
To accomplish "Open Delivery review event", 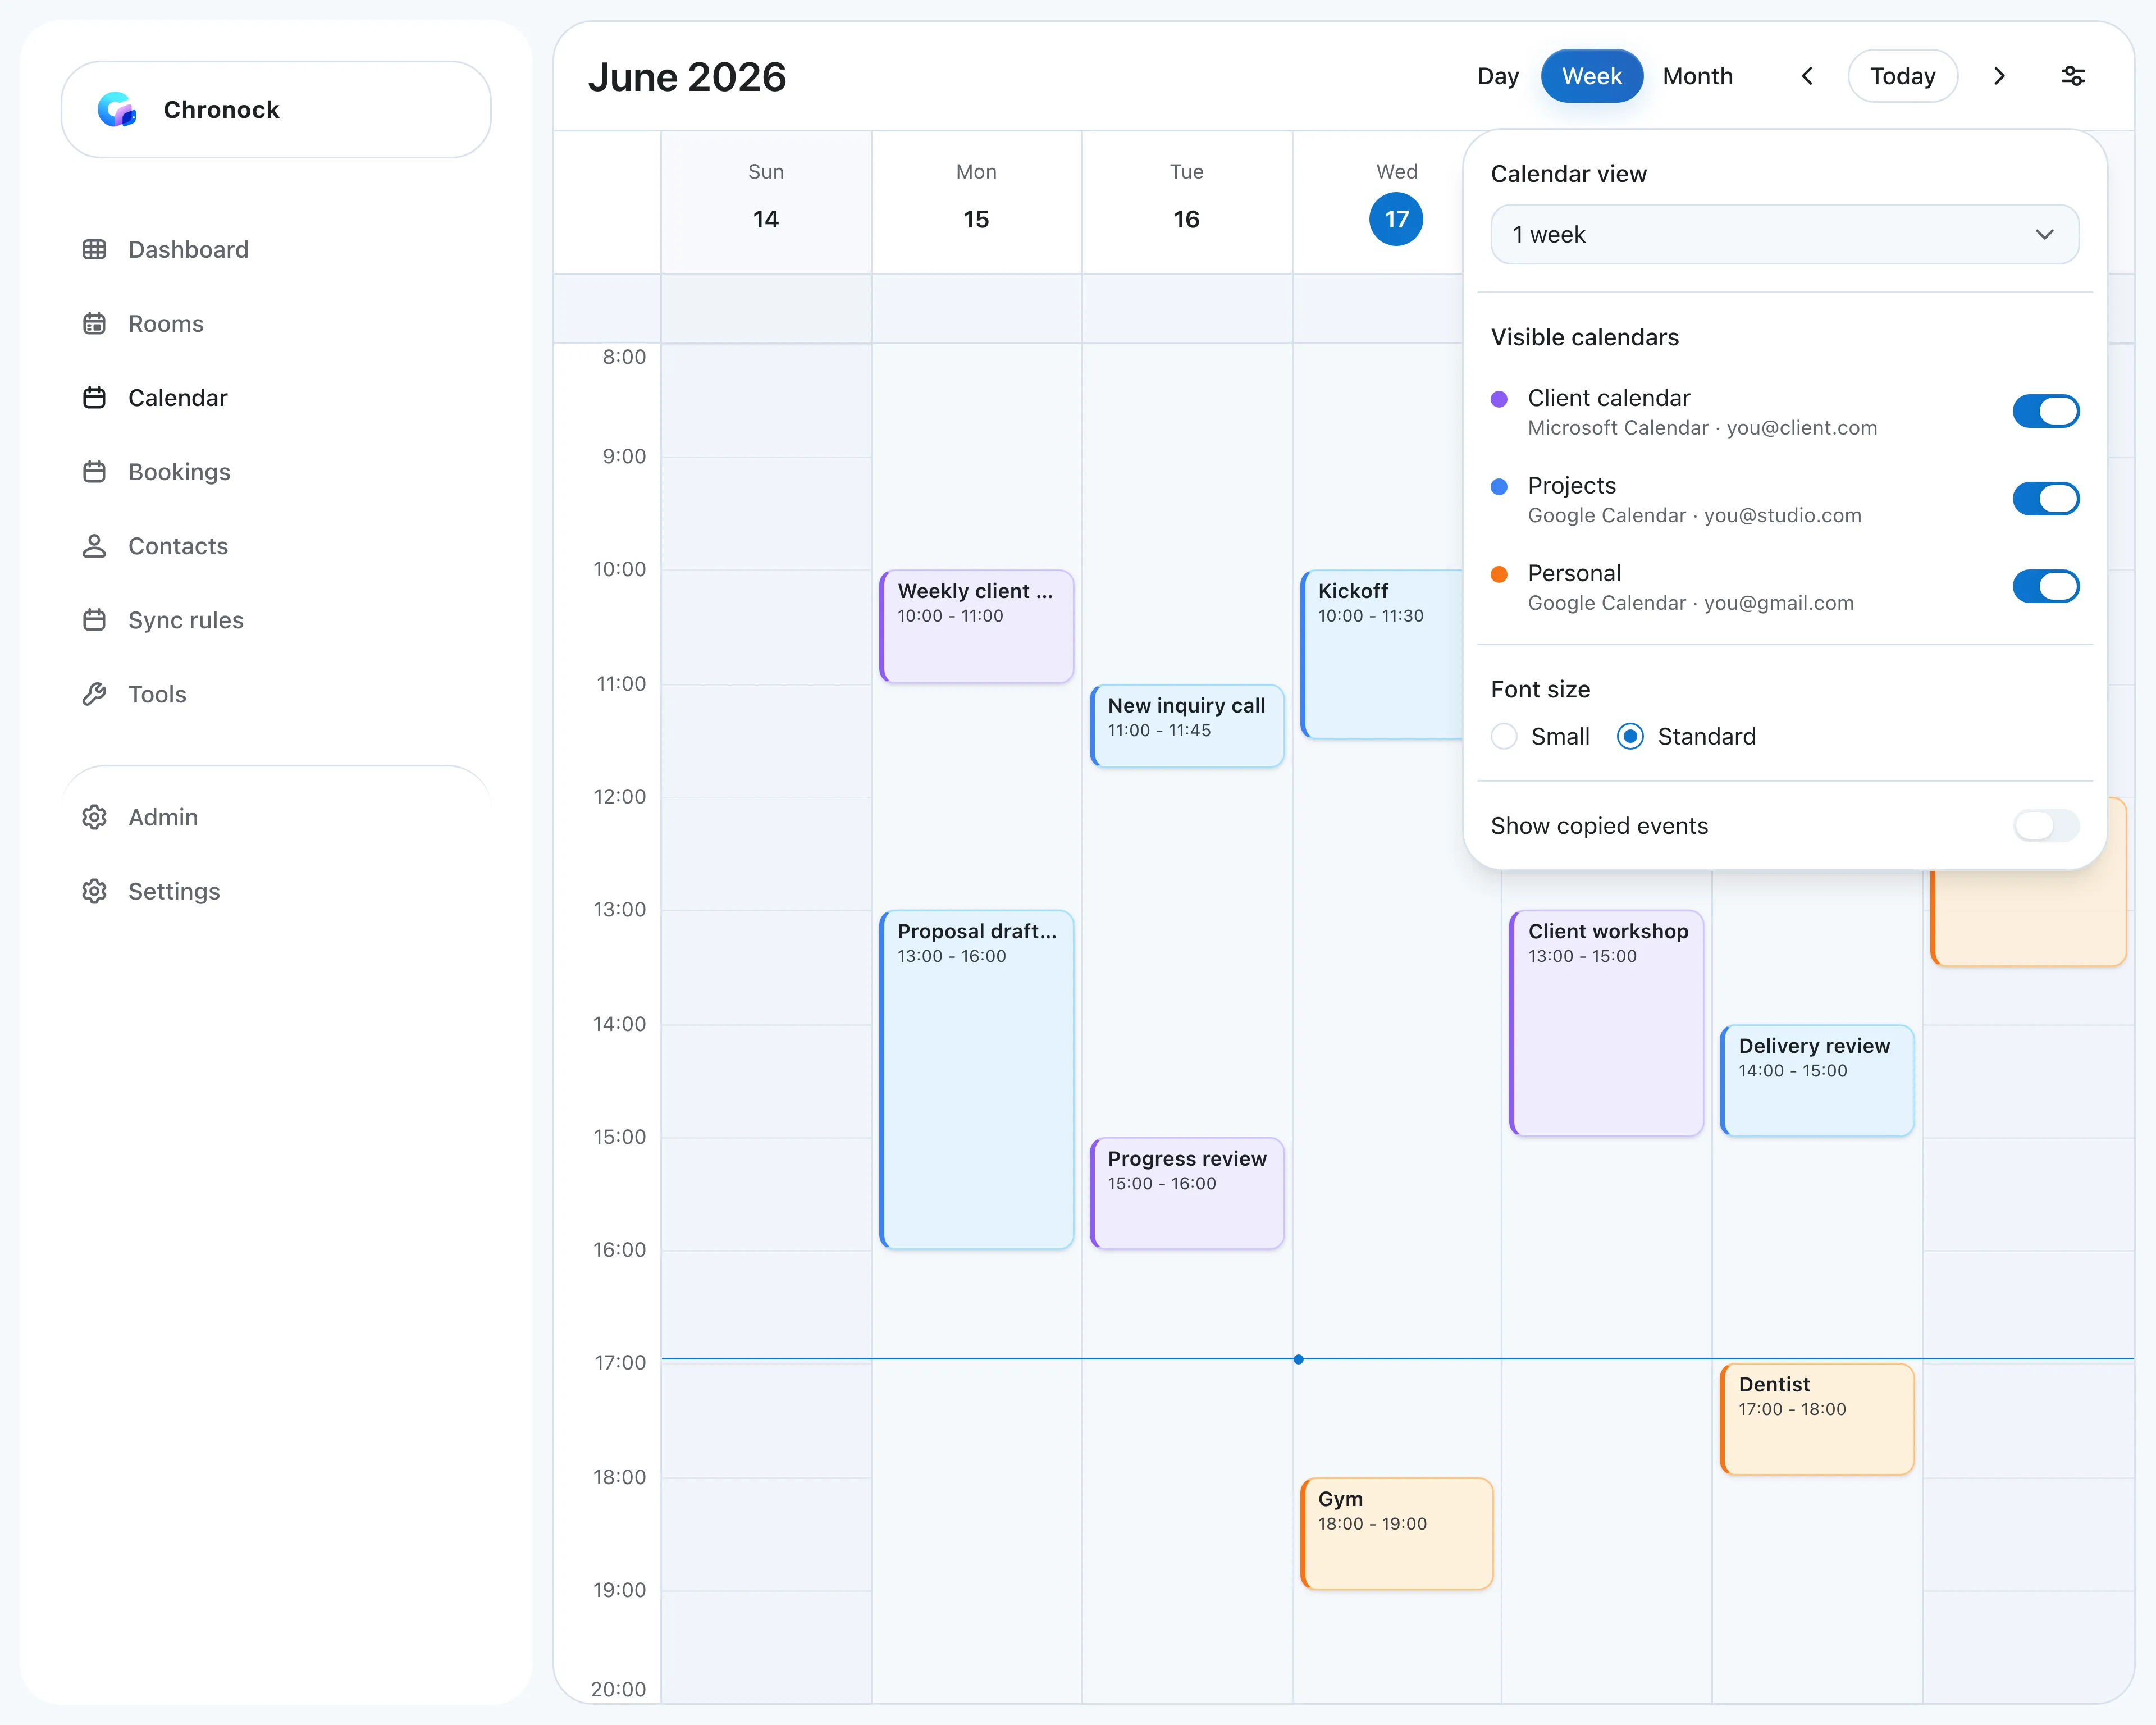I will point(1816,1080).
